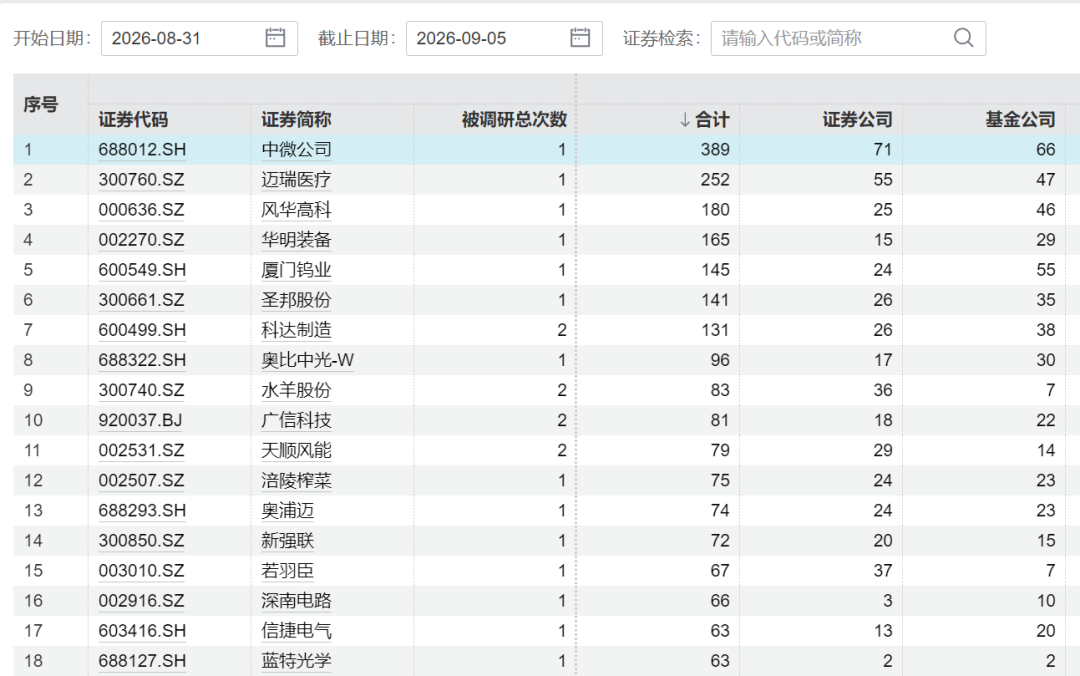Sort by 证券简称 column header
1080x676 pixels.
296,120
